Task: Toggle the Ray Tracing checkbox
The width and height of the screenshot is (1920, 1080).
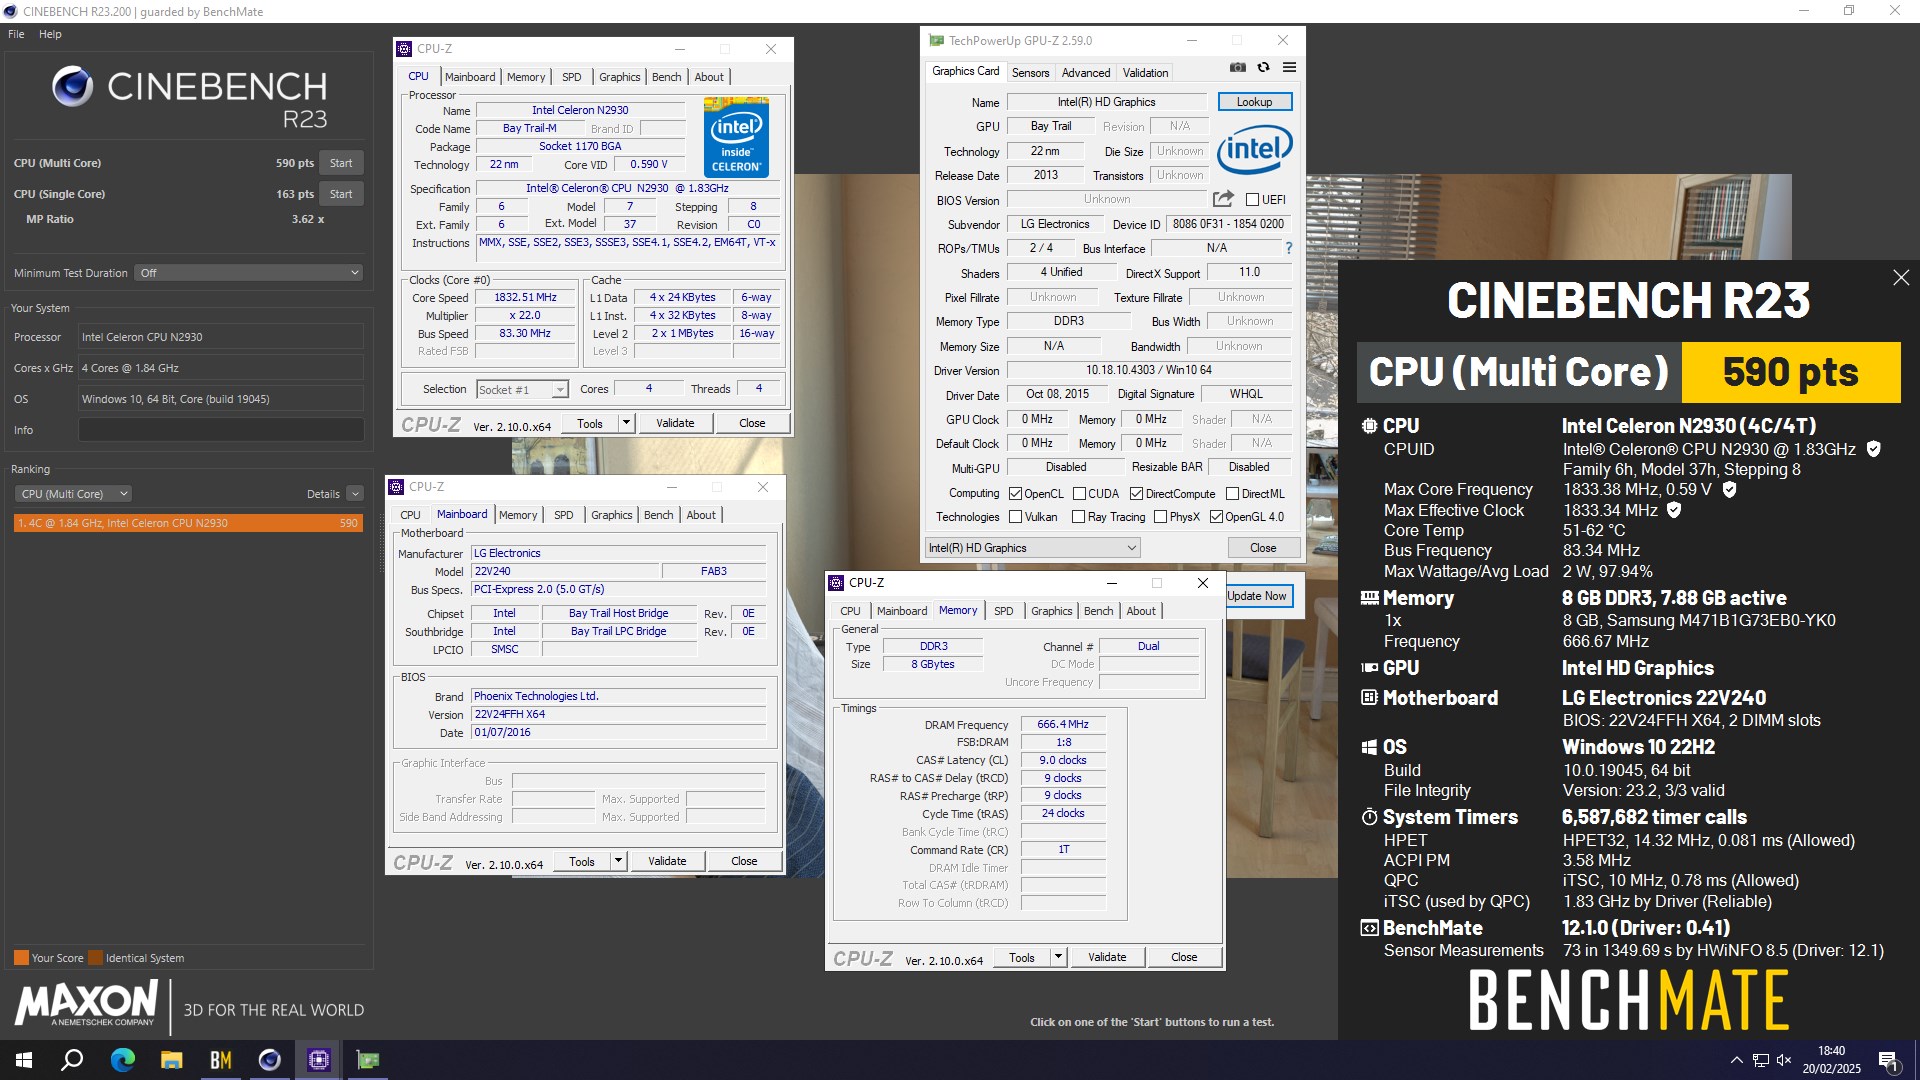Action: click(x=1078, y=517)
